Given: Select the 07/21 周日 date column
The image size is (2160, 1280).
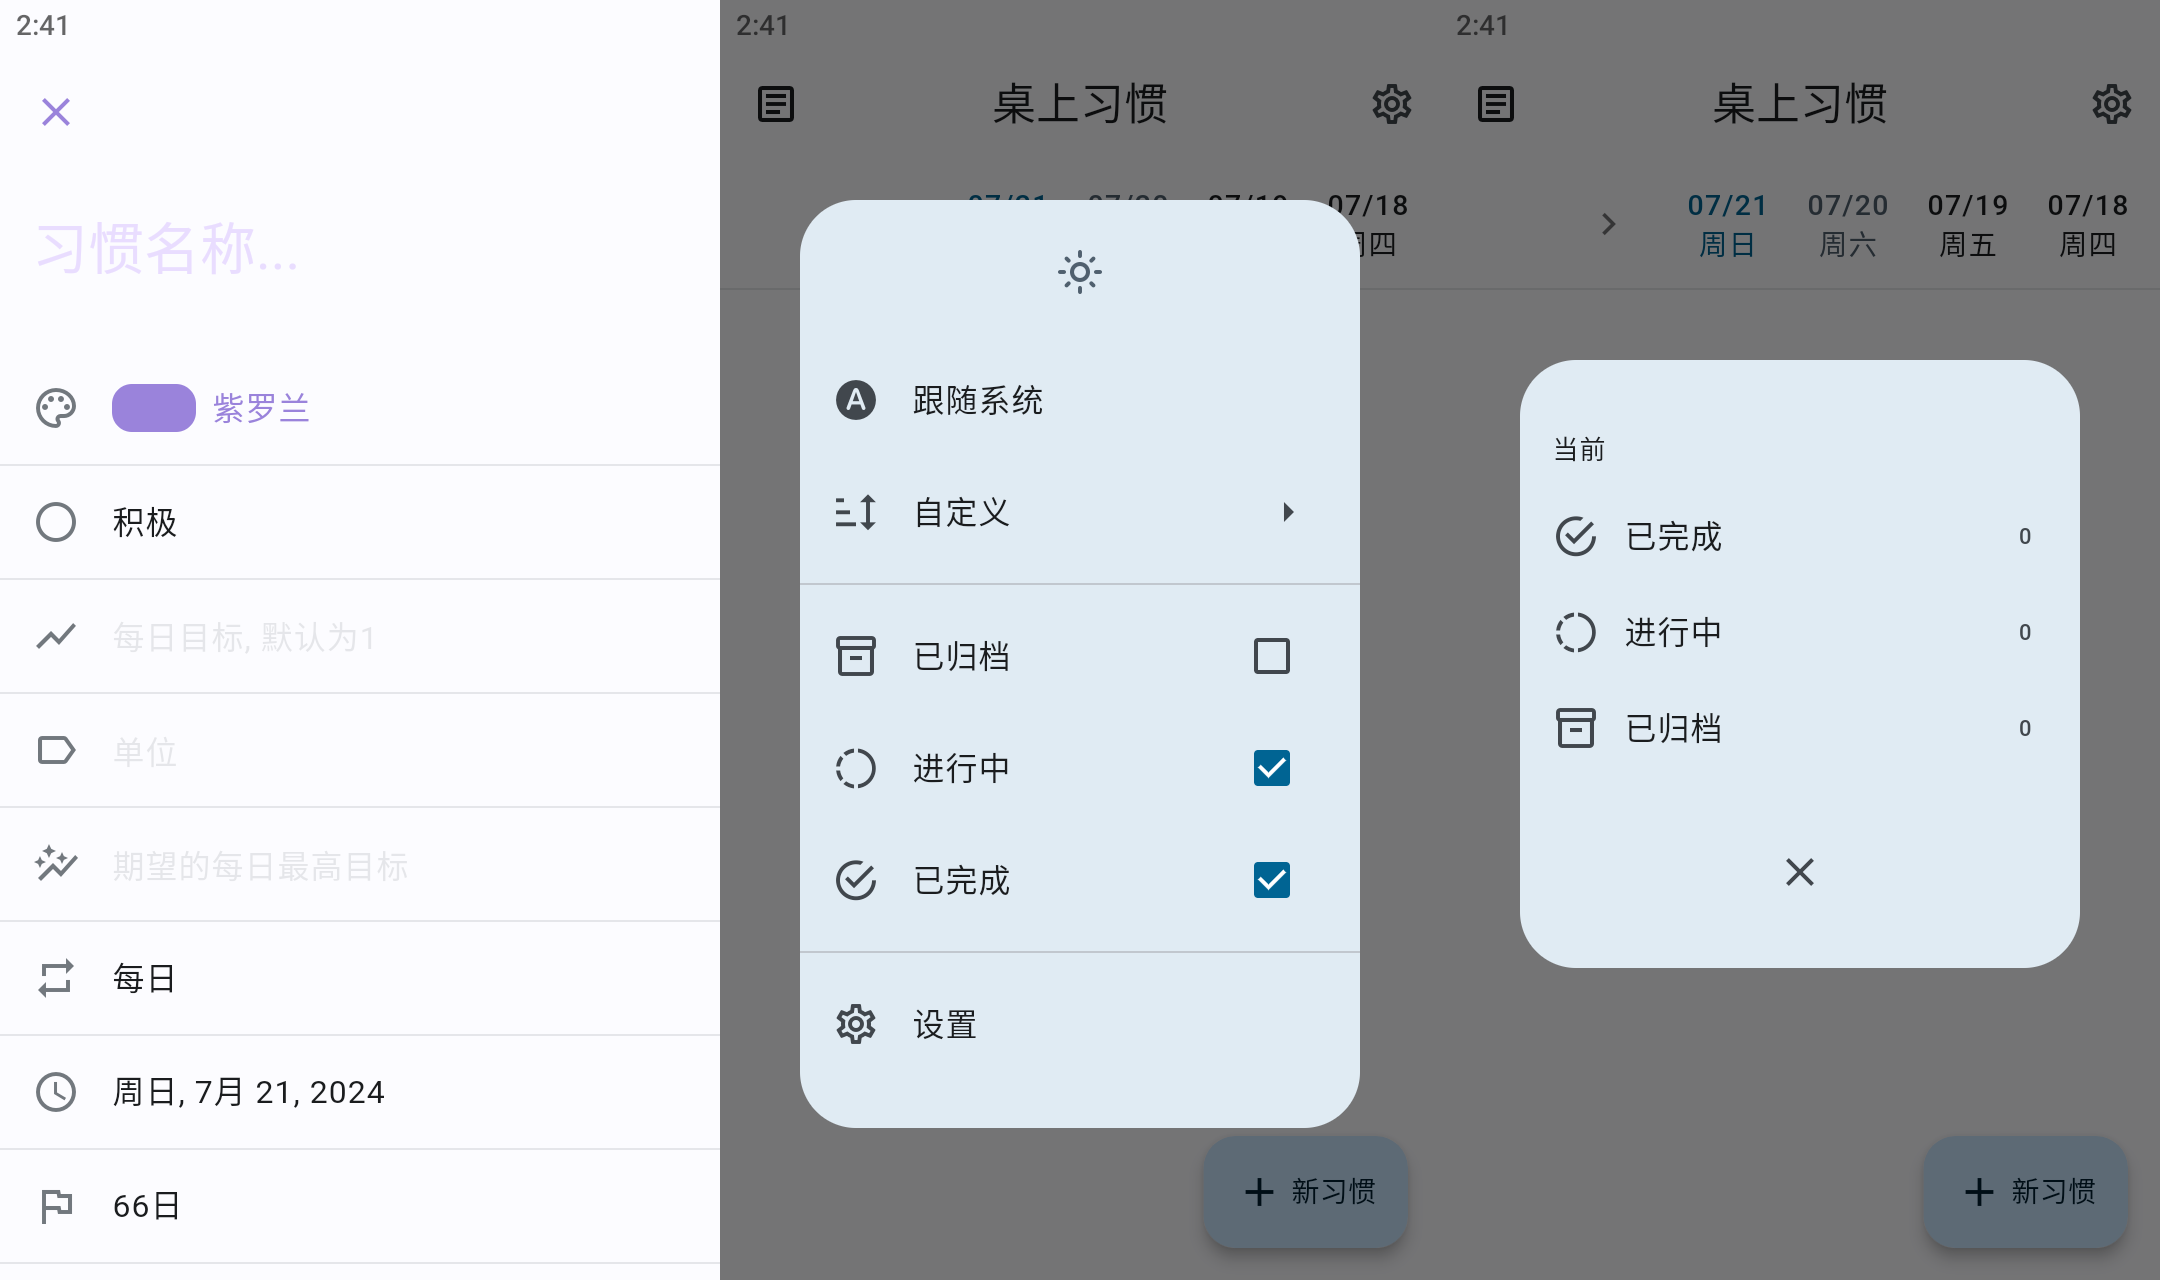Looking at the screenshot, I should click(x=1728, y=225).
